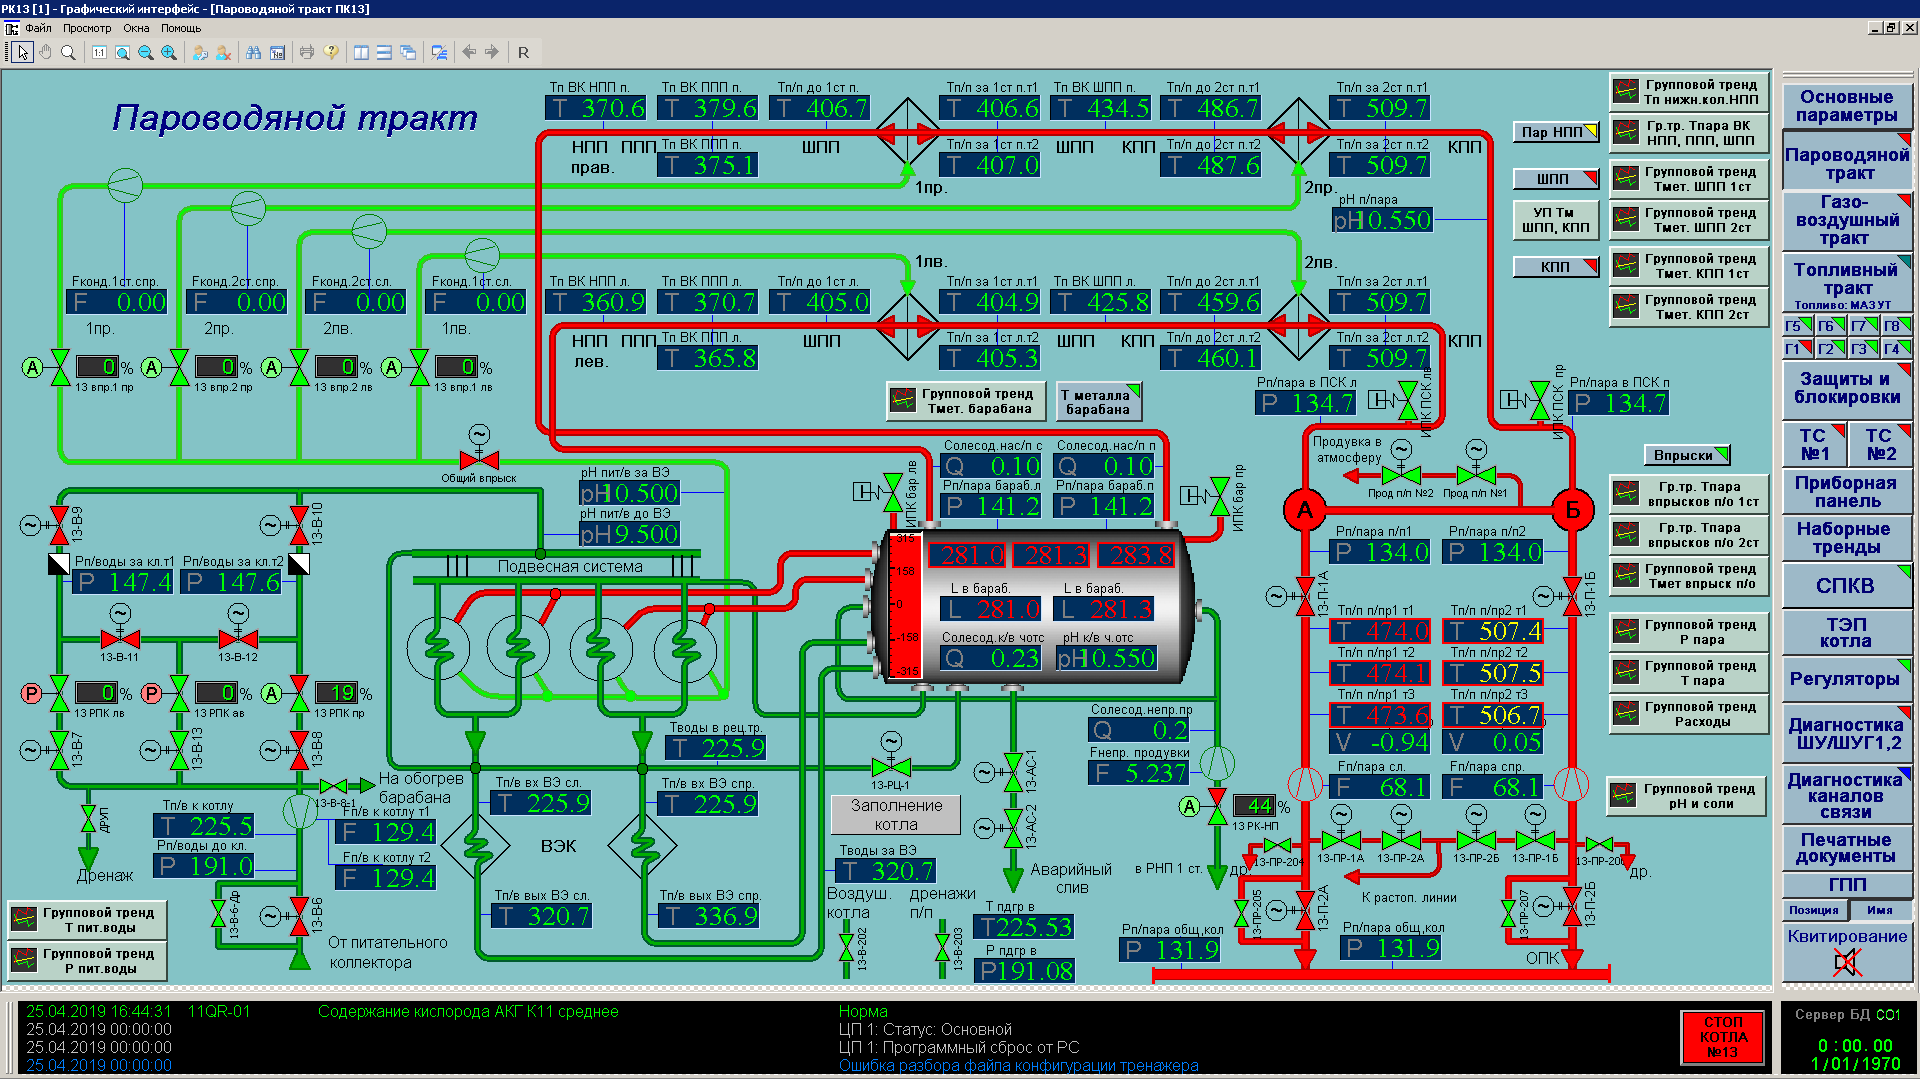Click СТОП КОТЛА №13 button
This screenshot has width=1920, height=1080.
(1722, 1037)
